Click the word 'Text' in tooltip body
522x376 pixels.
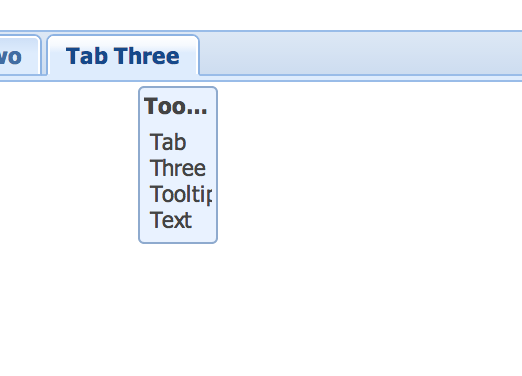(171, 220)
